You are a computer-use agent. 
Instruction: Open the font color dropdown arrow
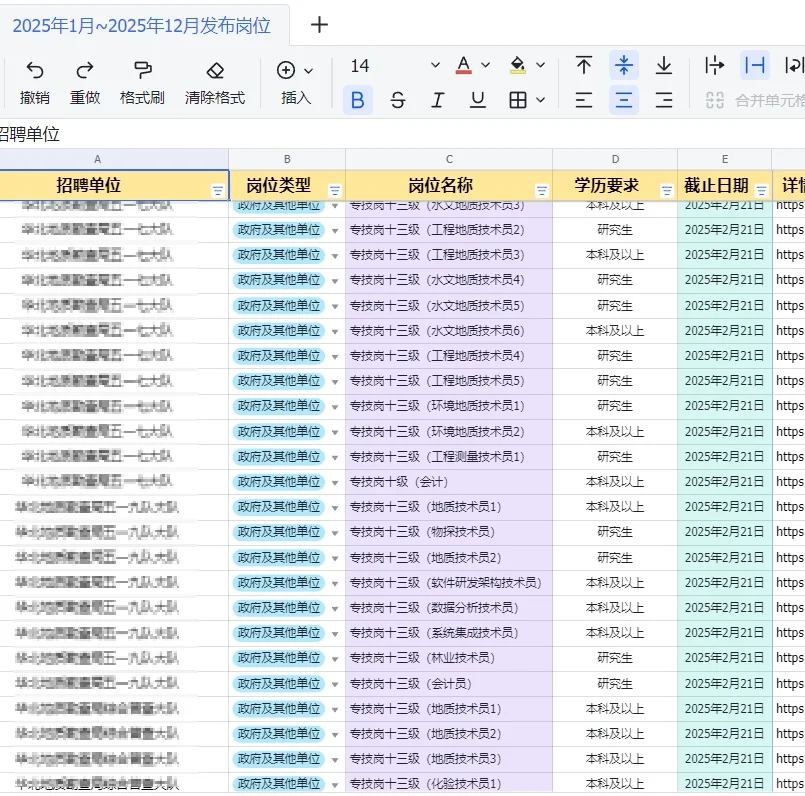point(486,65)
